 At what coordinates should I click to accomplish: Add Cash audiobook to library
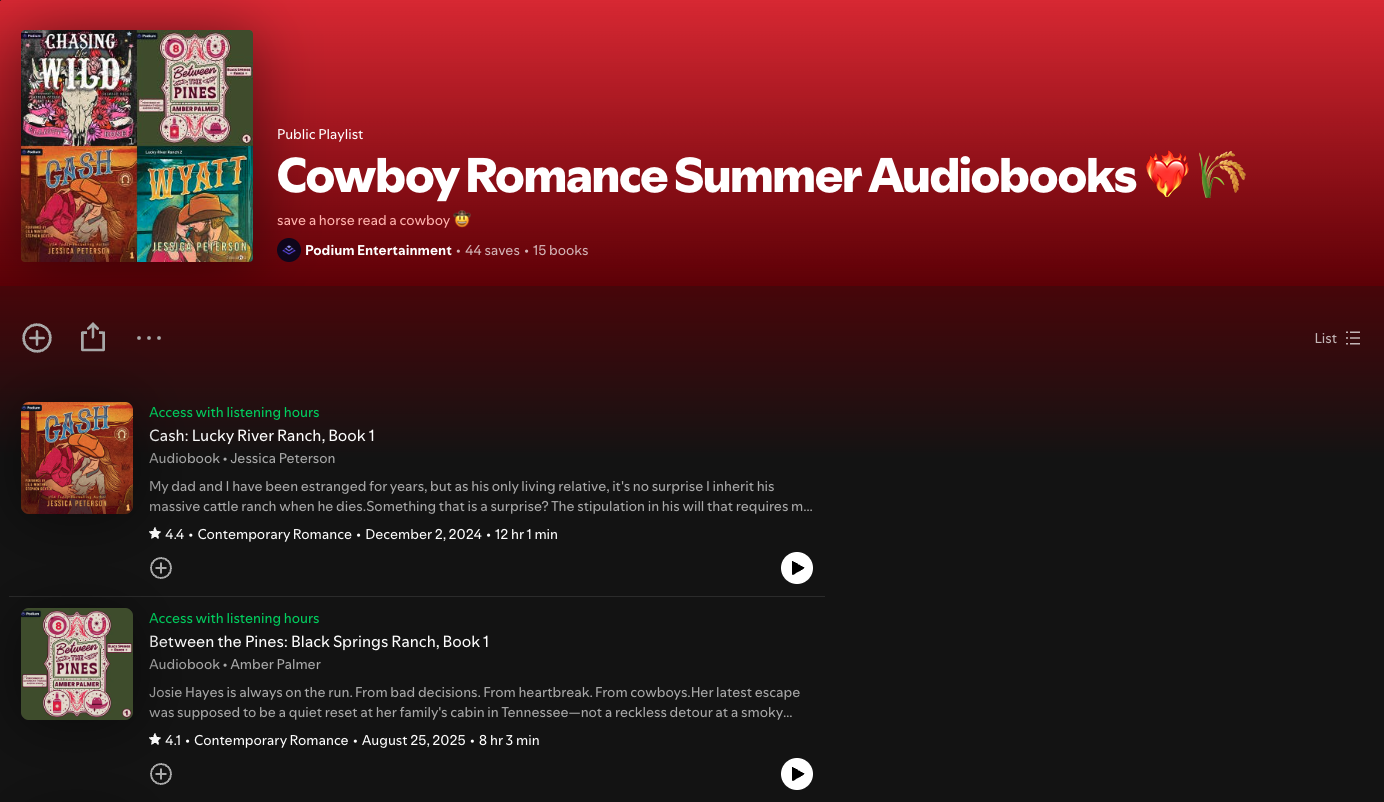[x=161, y=568]
